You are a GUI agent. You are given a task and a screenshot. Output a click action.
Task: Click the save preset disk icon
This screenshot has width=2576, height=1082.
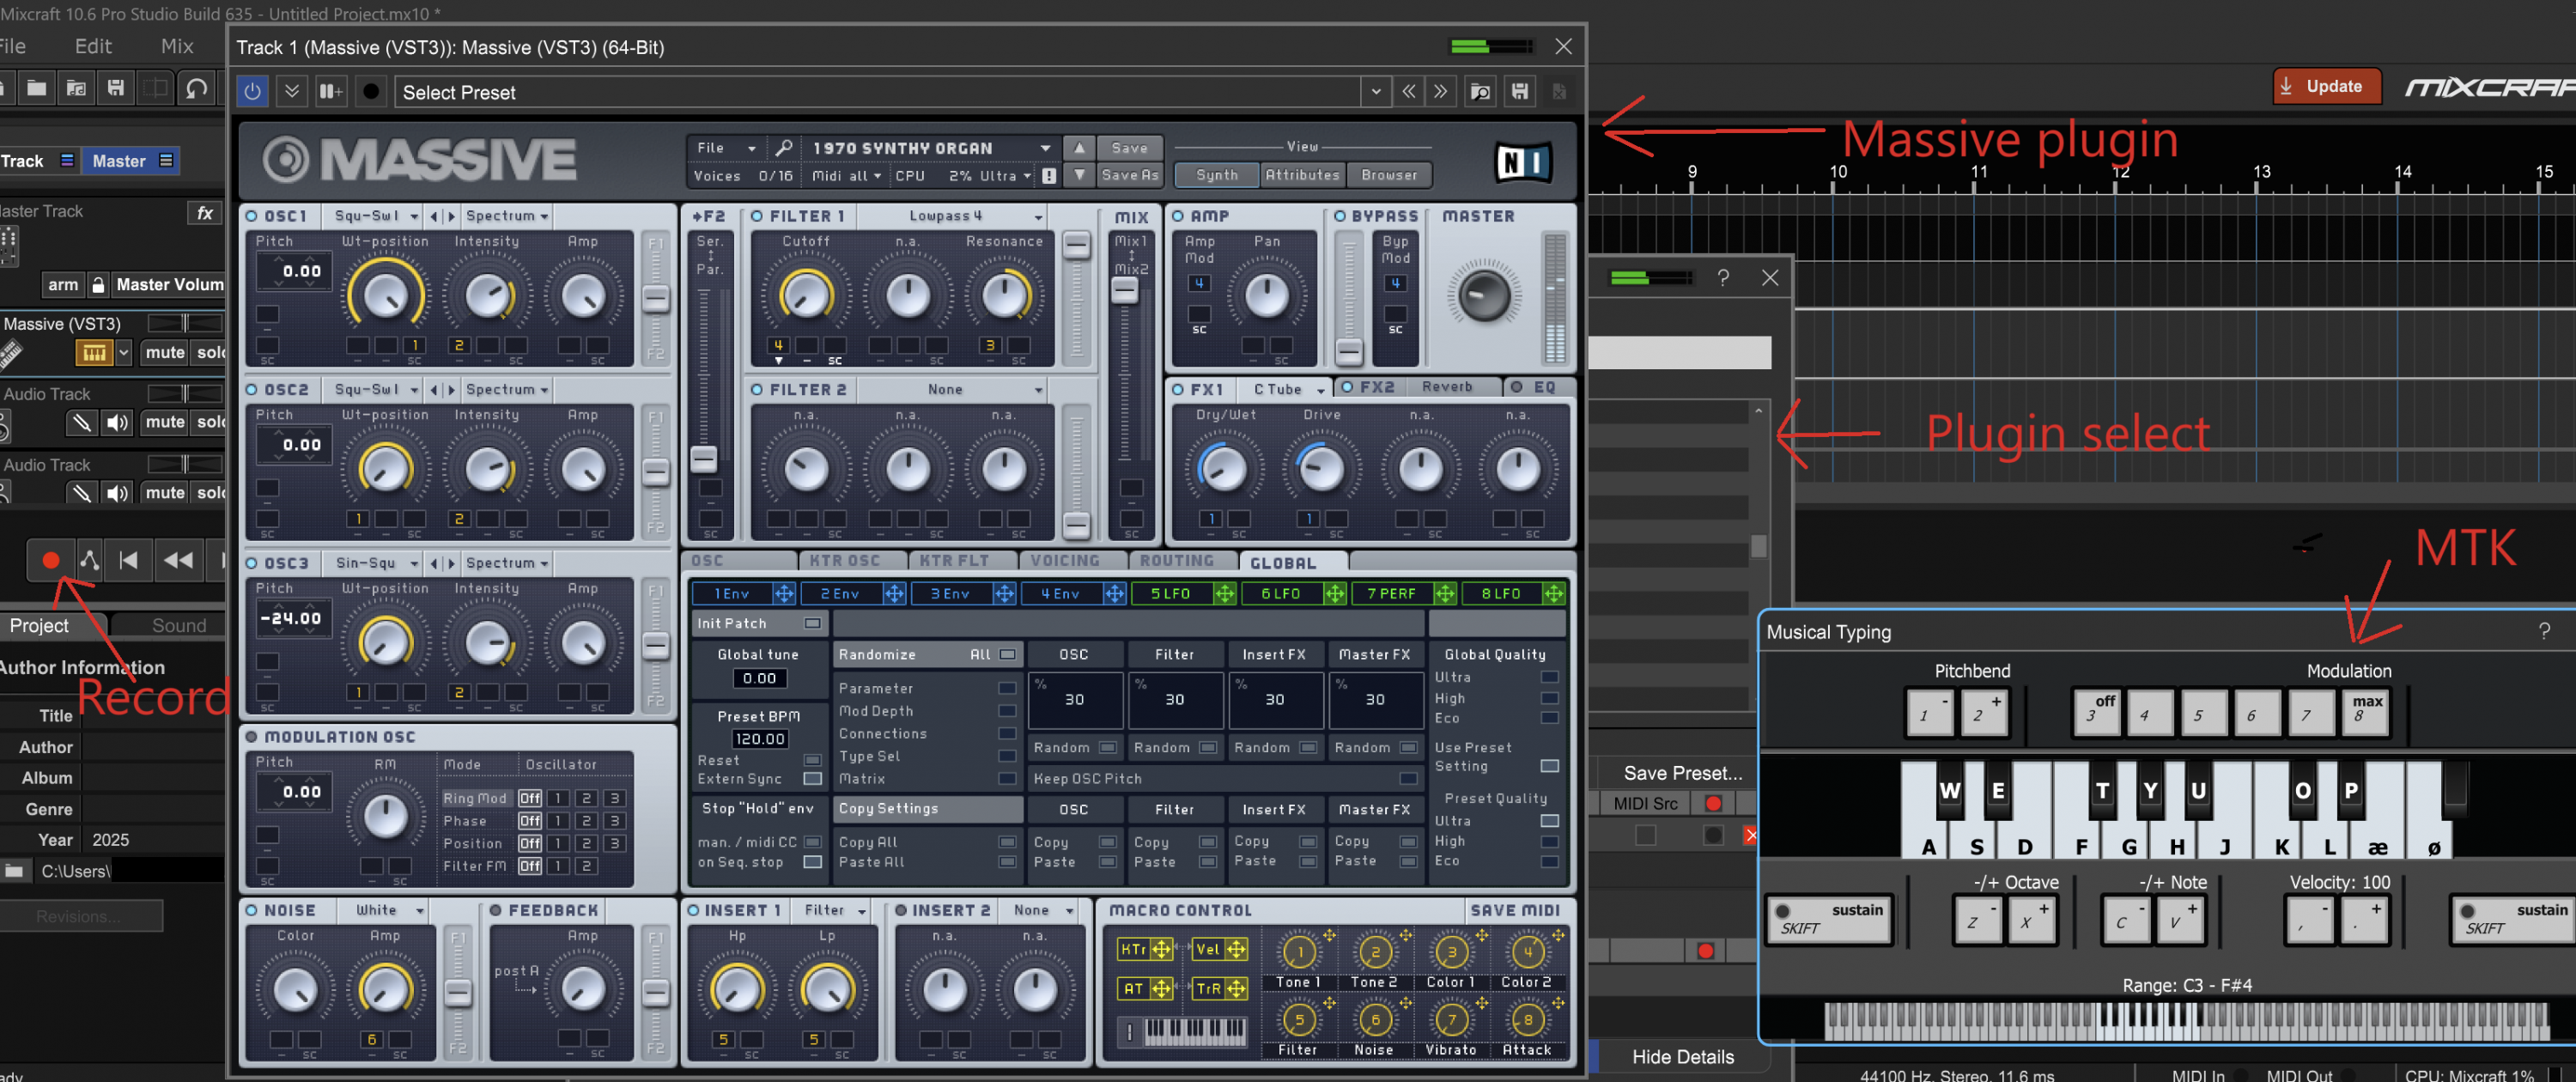[x=1519, y=92]
